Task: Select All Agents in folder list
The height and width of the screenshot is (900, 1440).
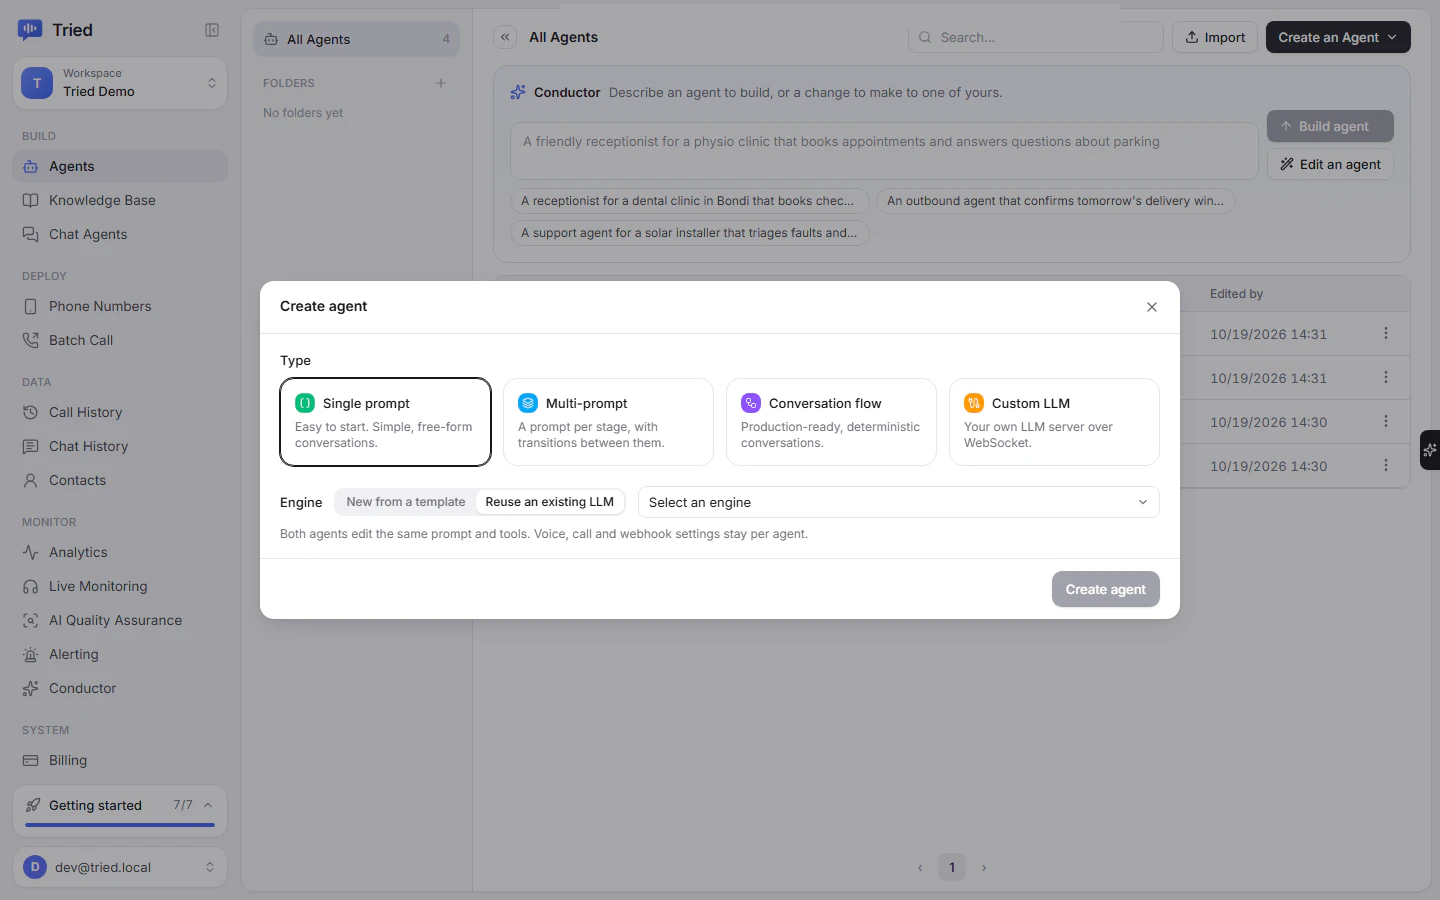Action: click(357, 39)
